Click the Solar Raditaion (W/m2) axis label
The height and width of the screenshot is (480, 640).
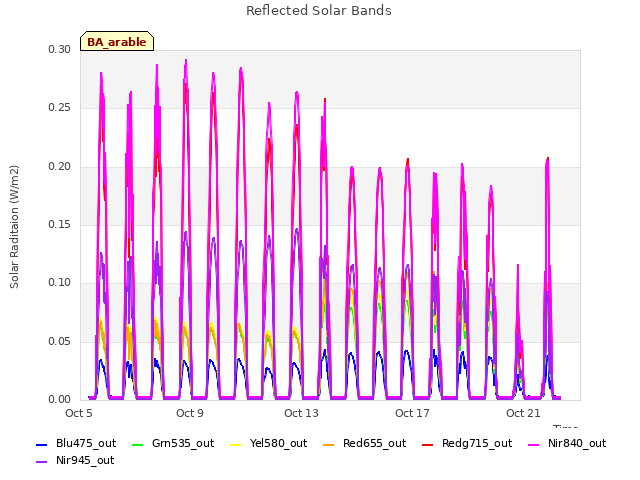coord(14,227)
